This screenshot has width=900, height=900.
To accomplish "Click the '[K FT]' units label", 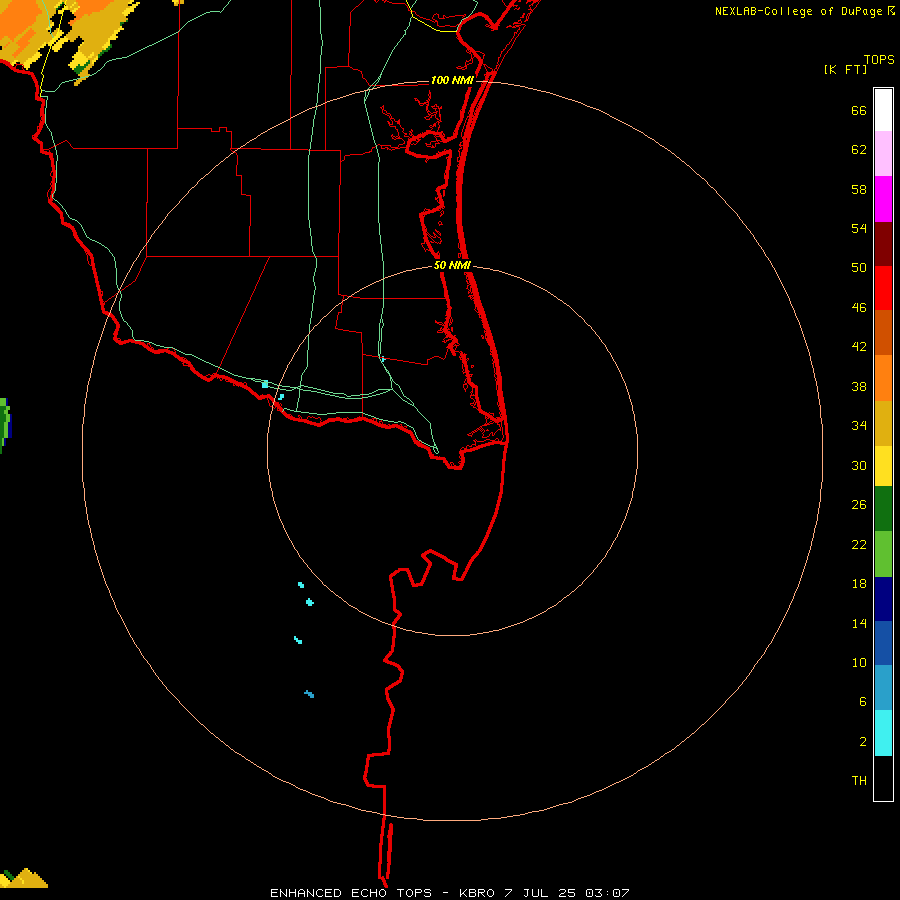I will [845, 69].
